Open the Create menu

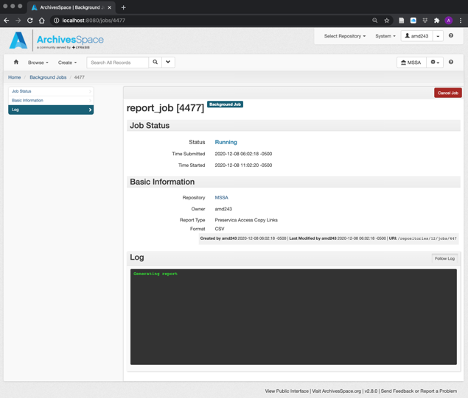[67, 63]
